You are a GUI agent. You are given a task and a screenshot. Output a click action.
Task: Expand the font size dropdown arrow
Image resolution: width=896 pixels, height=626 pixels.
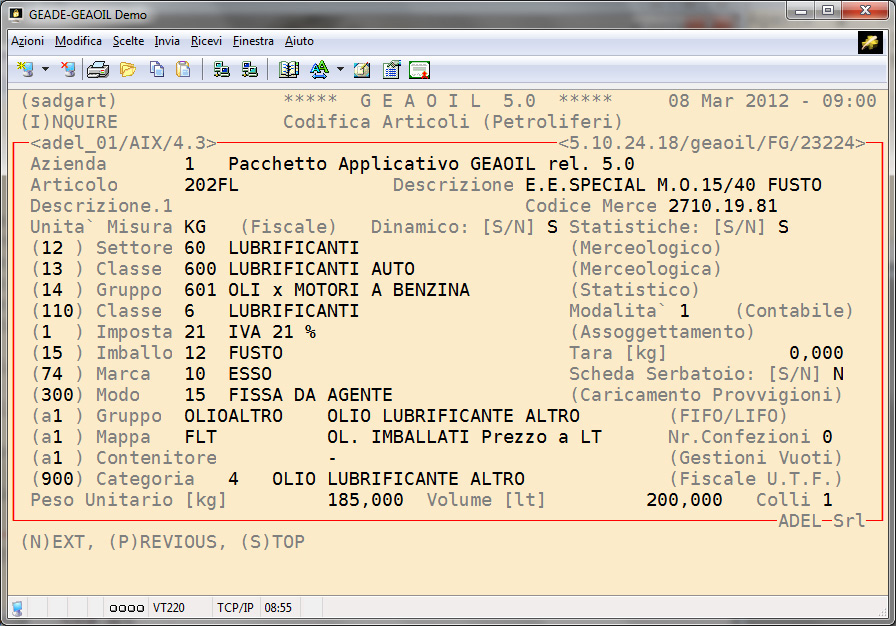tap(340, 70)
